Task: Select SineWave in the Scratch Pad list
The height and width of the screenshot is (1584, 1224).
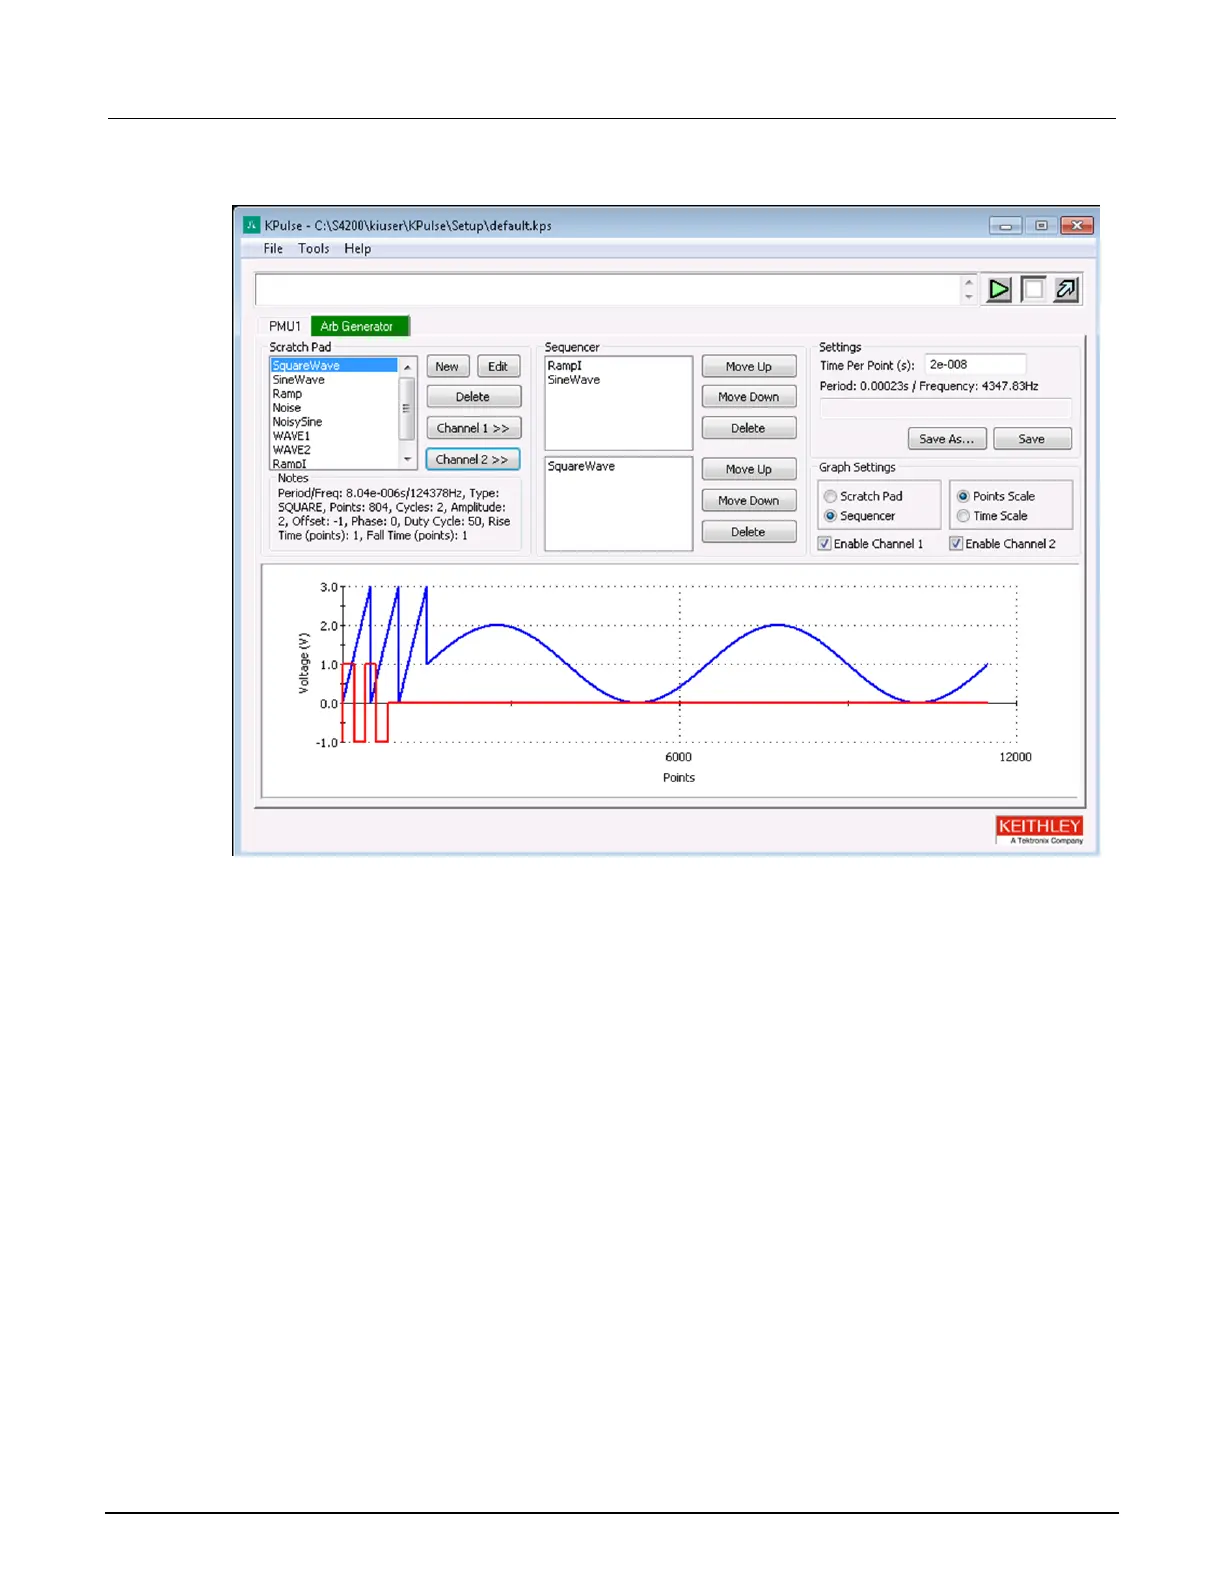Action: (334, 380)
